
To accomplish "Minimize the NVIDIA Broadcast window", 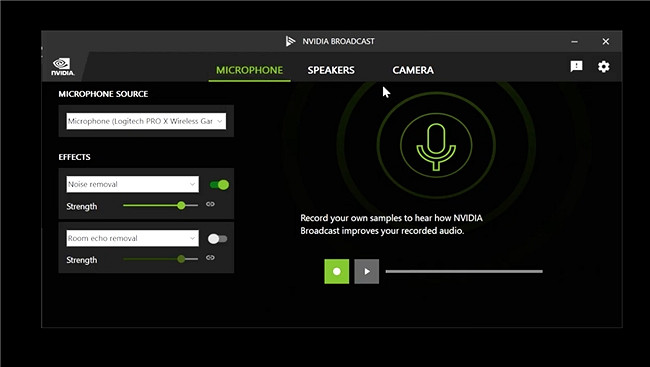I will pyautogui.click(x=575, y=41).
